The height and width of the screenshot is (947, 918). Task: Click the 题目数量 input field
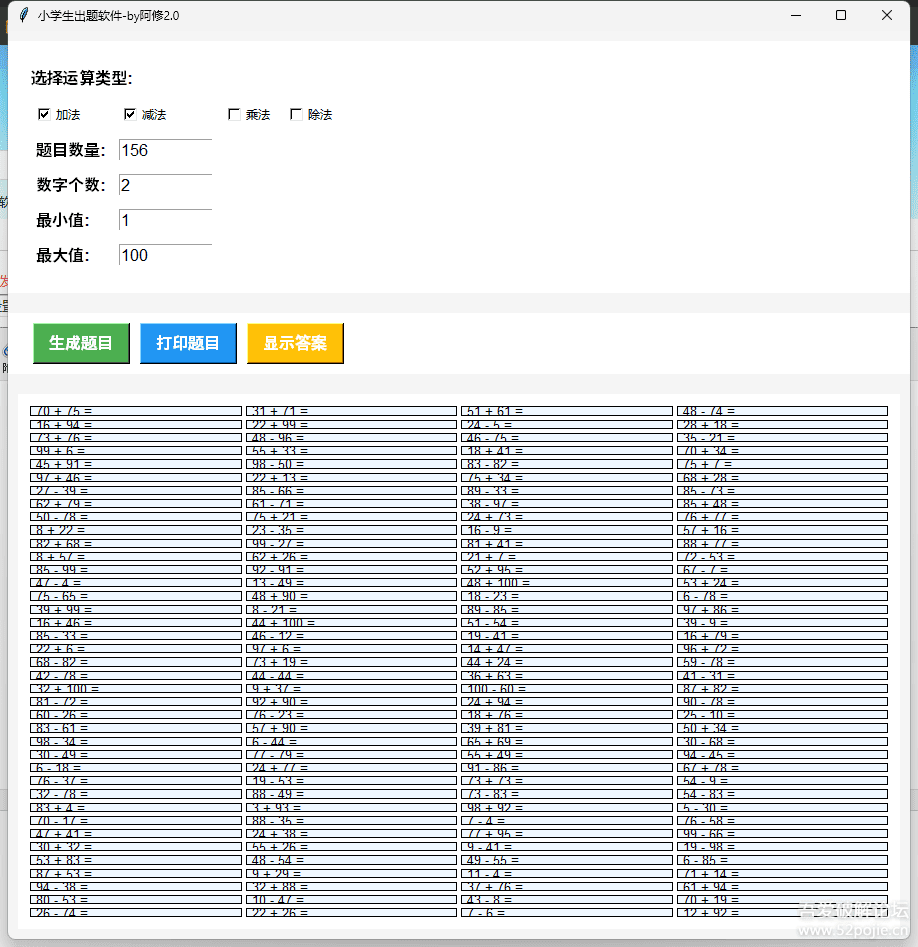(163, 150)
